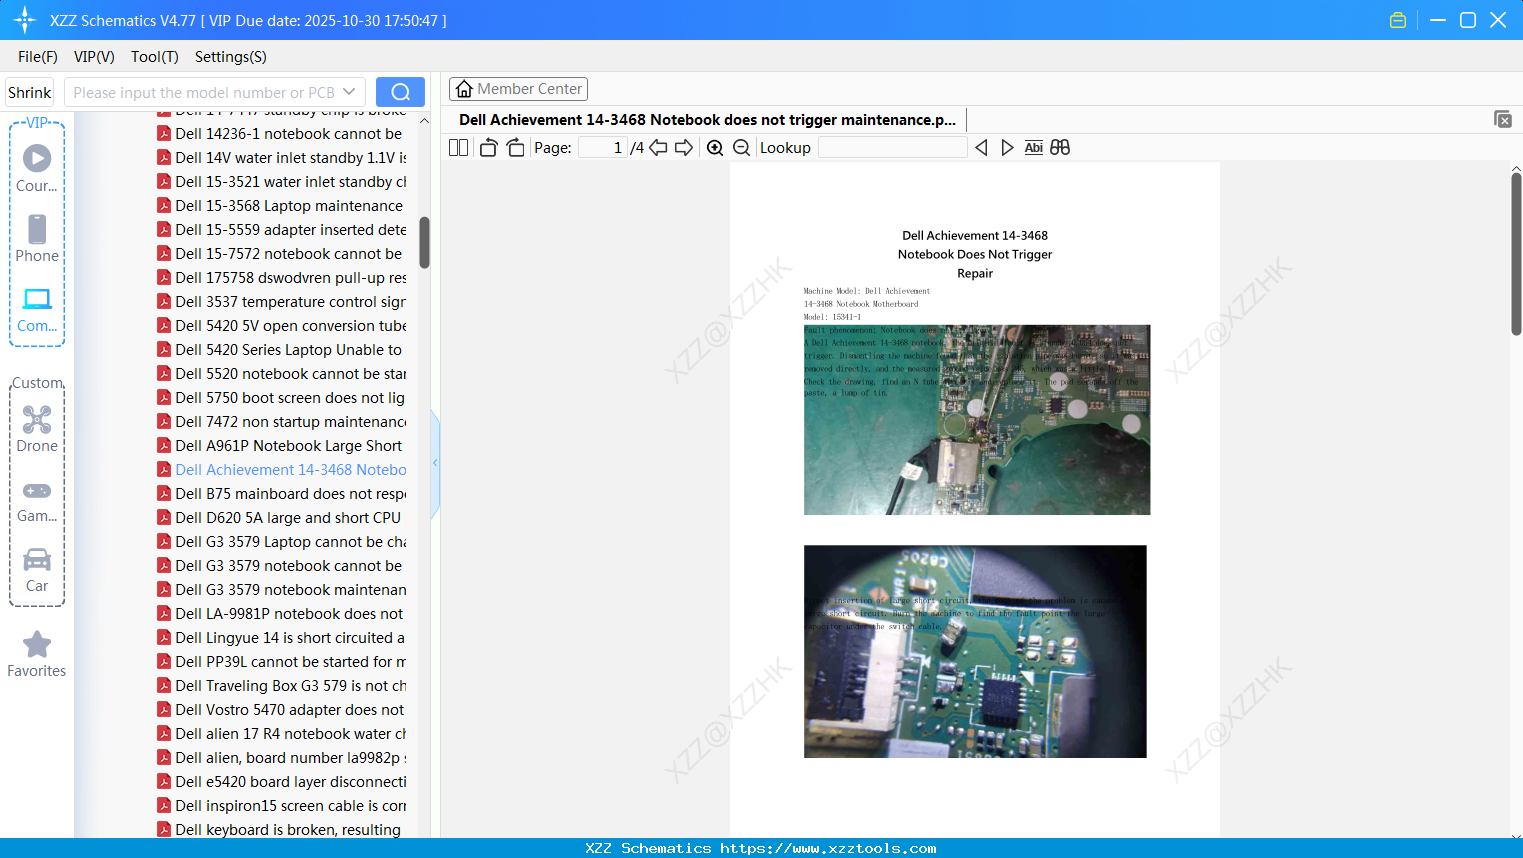Click the XZZ Schematics app logo
Screen dimensions: 1523x858
coord(25,20)
